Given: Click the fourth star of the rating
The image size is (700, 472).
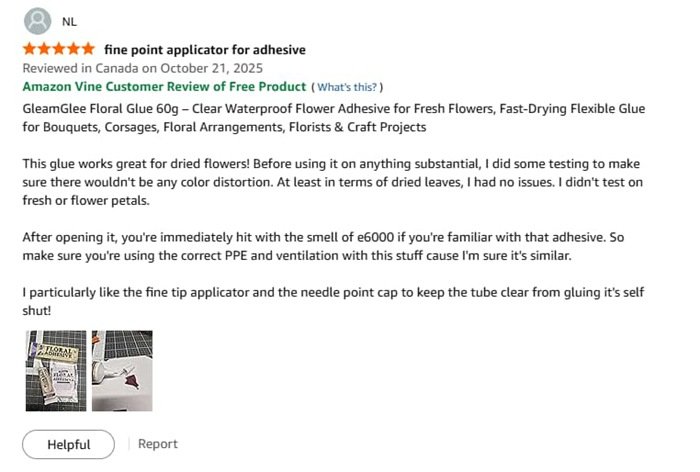Looking at the screenshot, I should [73, 49].
